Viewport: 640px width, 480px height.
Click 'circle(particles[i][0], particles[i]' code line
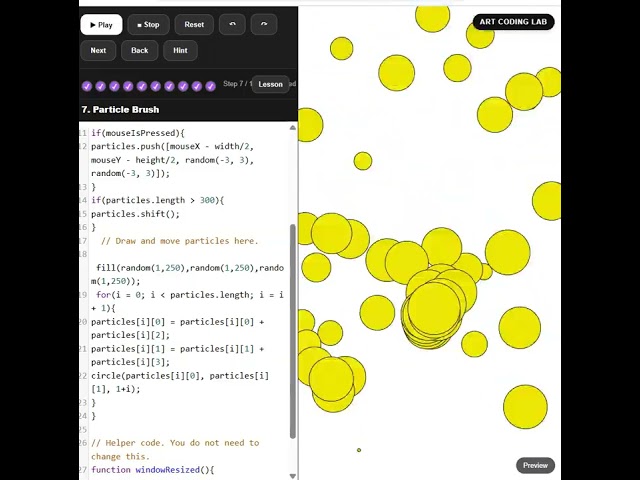[180, 376]
